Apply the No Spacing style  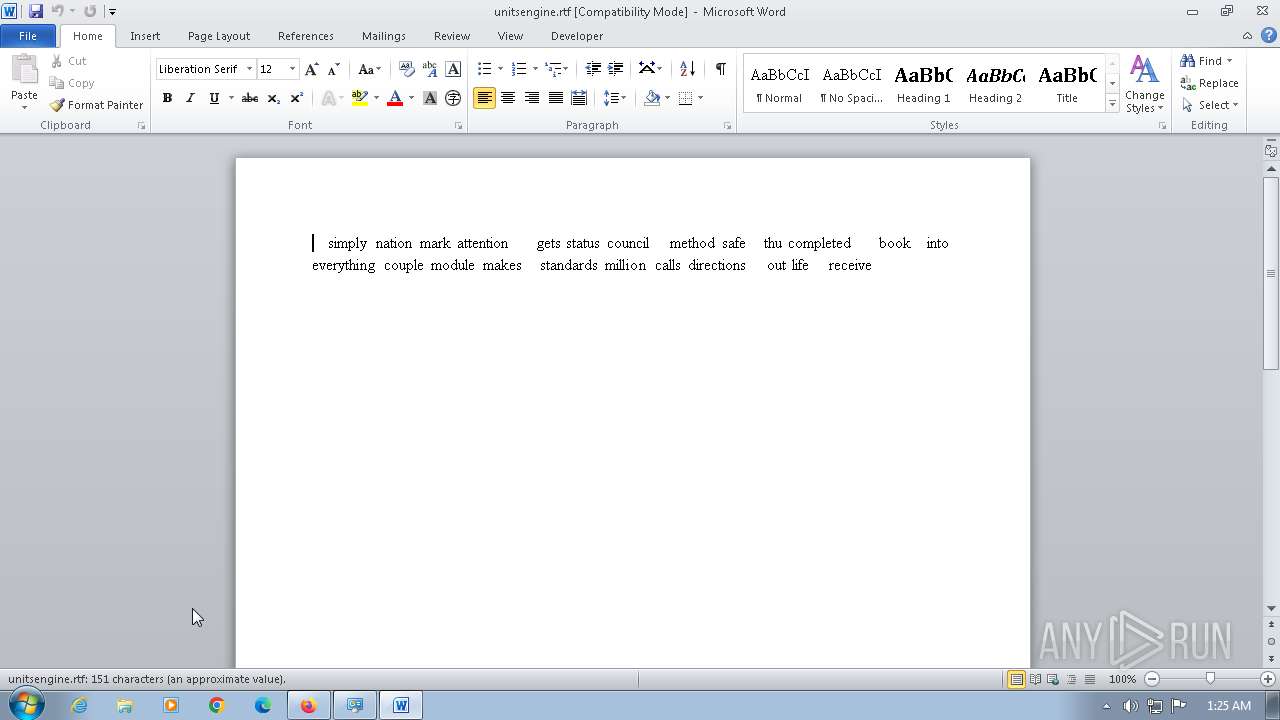coord(851,83)
